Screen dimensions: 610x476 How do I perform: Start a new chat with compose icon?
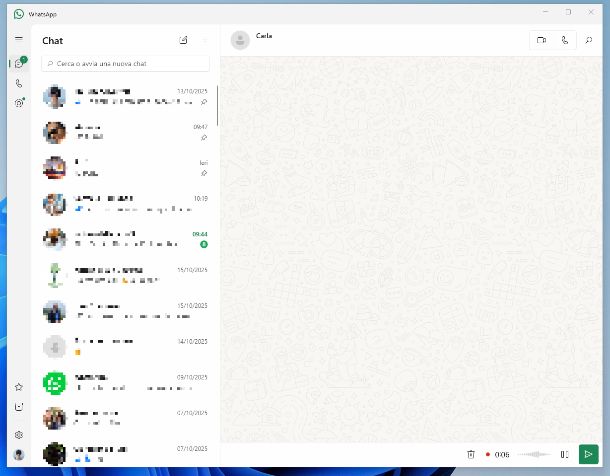[x=184, y=40]
